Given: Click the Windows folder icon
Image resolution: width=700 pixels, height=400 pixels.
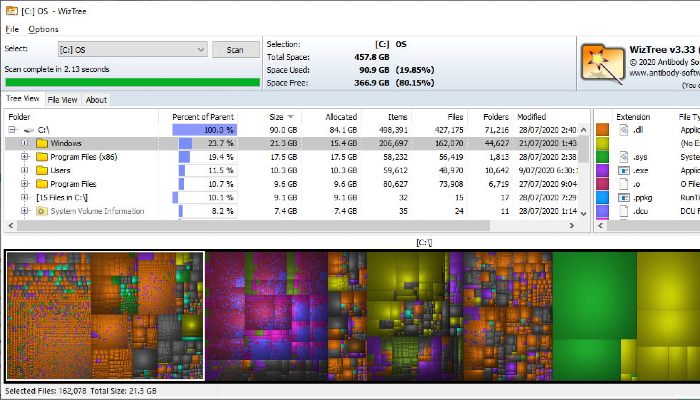Looking at the screenshot, I should [x=42, y=143].
